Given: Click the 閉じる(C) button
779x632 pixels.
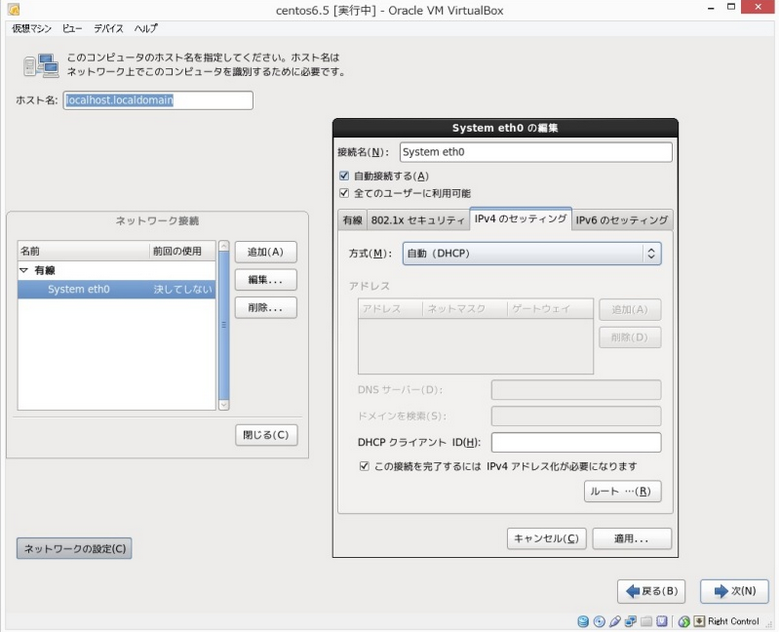Looking at the screenshot, I should [266, 435].
